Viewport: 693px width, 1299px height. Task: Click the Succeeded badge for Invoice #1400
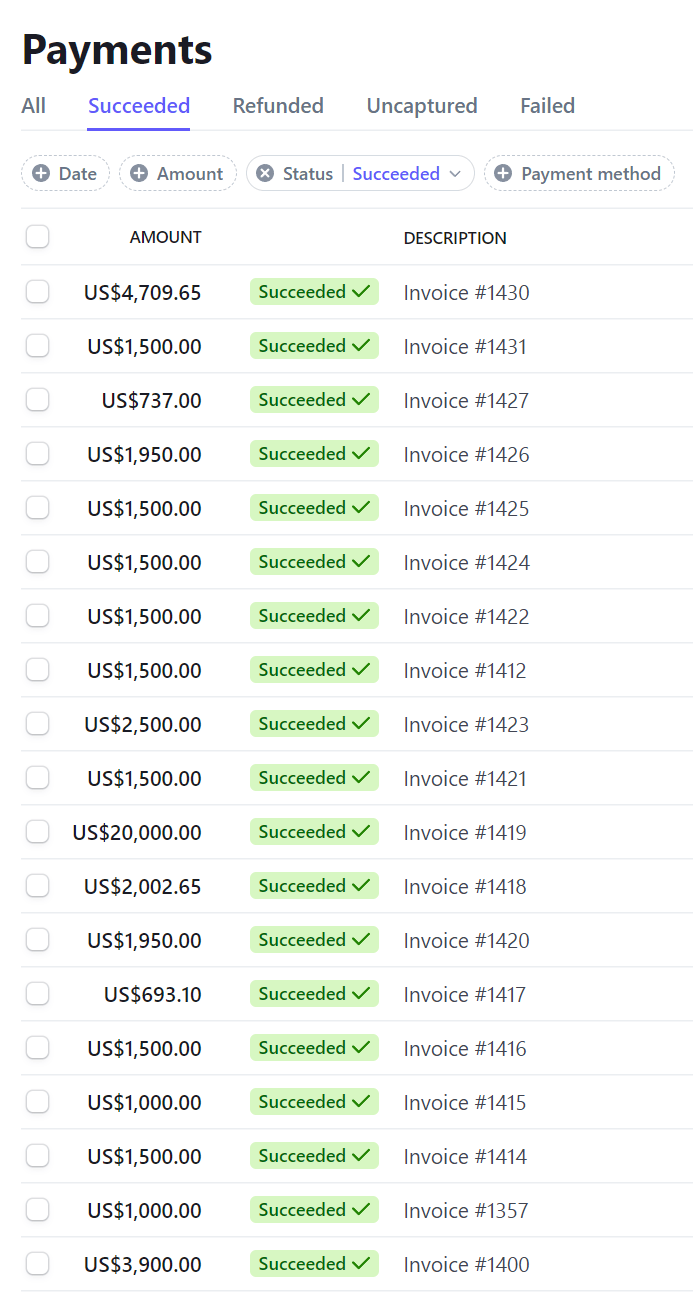(314, 1264)
